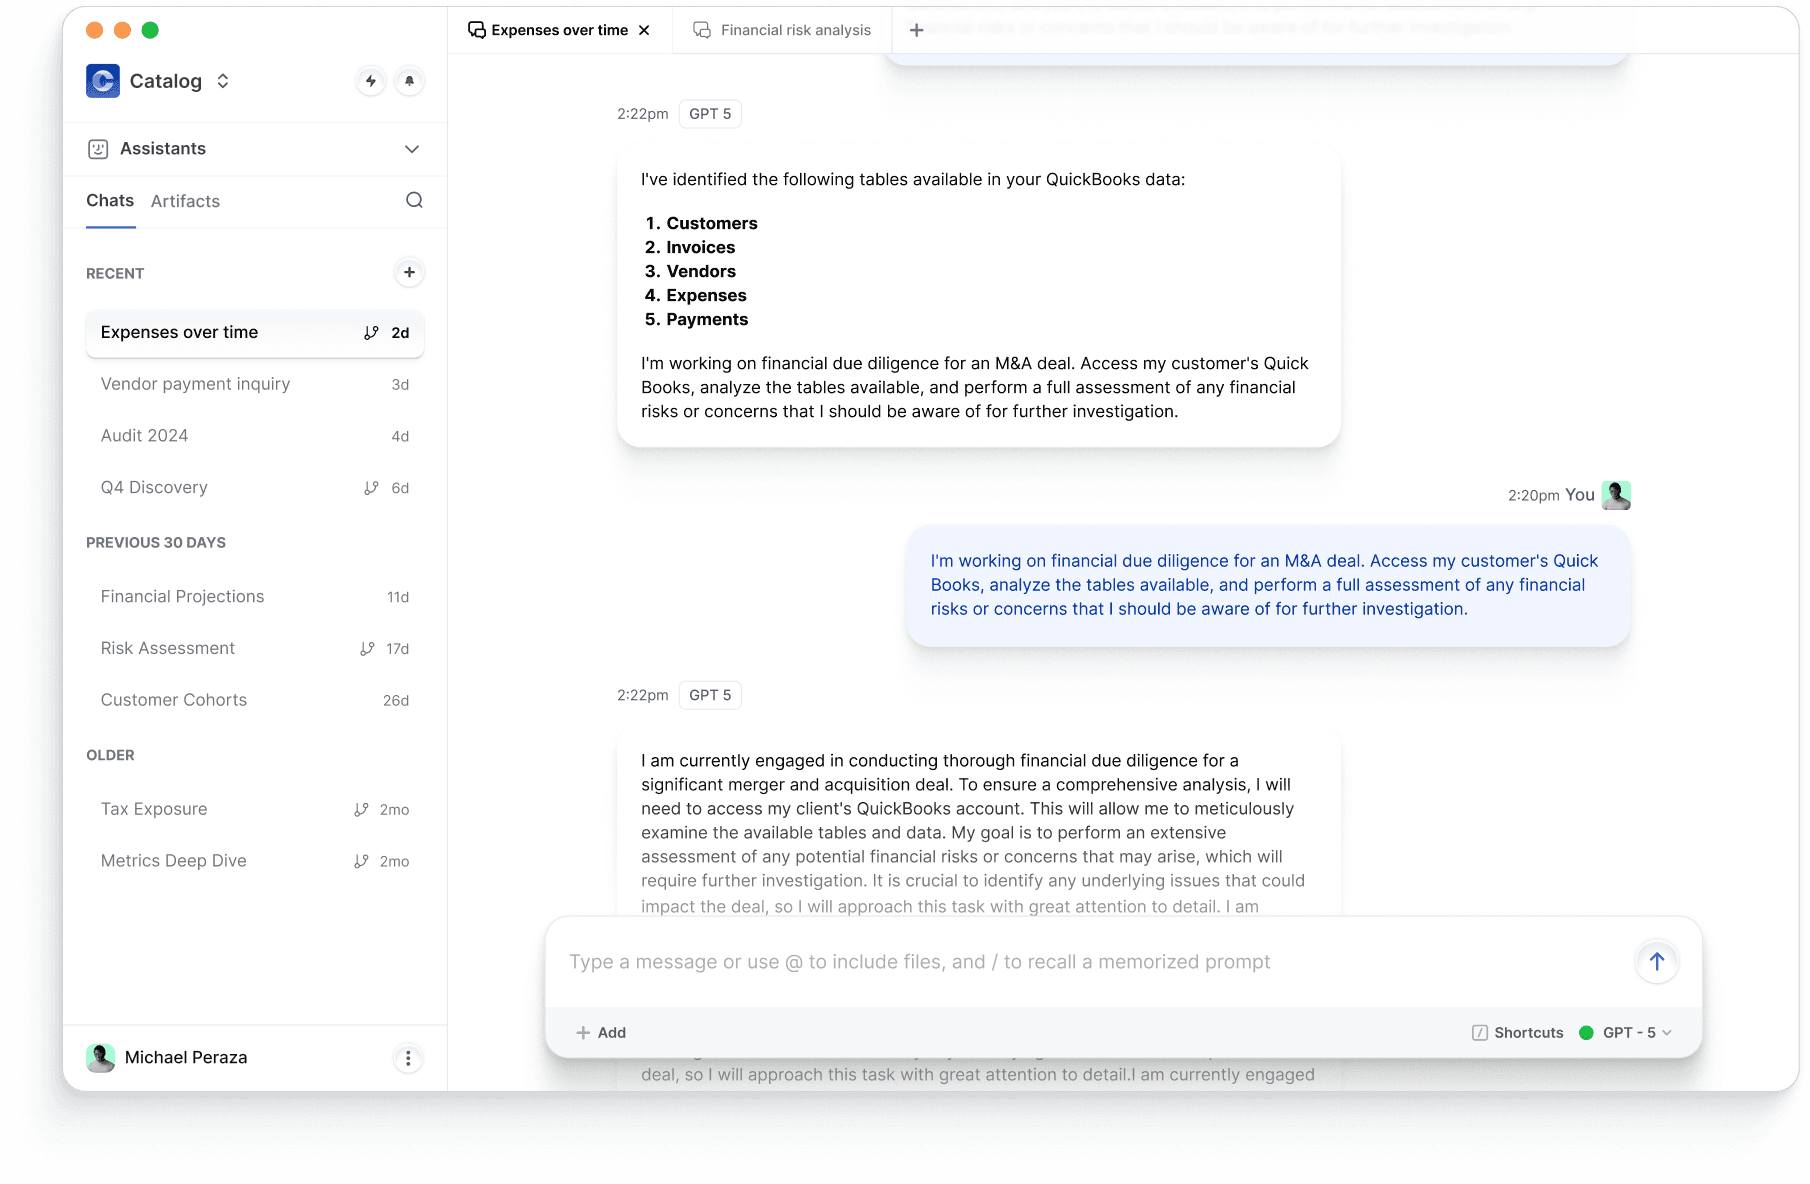1810x1184 pixels.
Task: Open the Tax Exposure chat
Action: (255, 810)
